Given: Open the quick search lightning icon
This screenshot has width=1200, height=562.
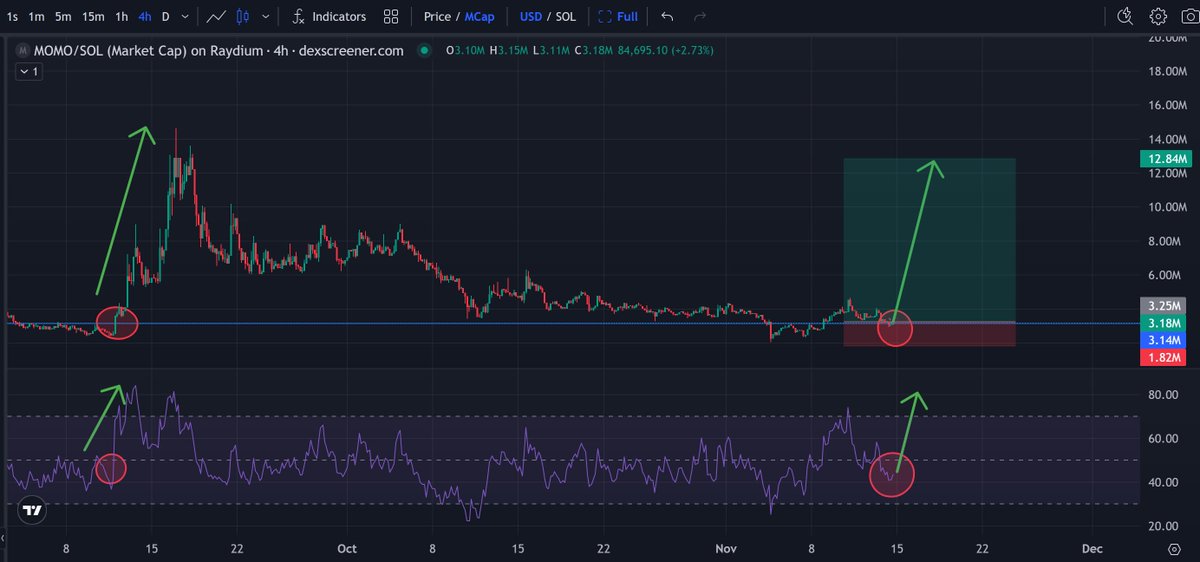Looking at the screenshot, I should [x=1125, y=16].
